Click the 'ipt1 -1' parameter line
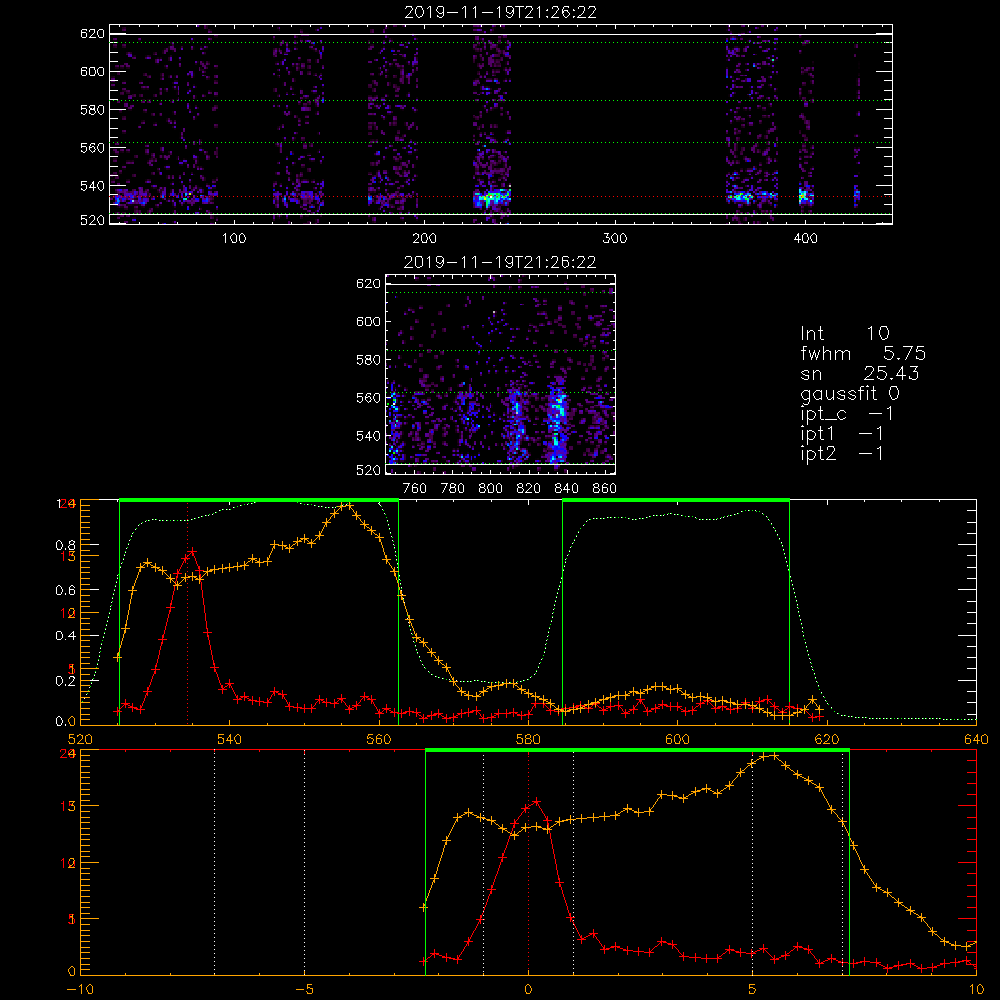Viewport: 1000px width, 1000px height. coord(842,434)
